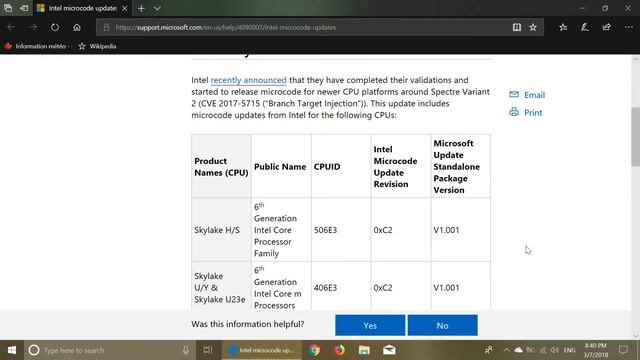Add notes with pen icon
This screenshot has height=360, width=640.
click(x=585, y=27)
